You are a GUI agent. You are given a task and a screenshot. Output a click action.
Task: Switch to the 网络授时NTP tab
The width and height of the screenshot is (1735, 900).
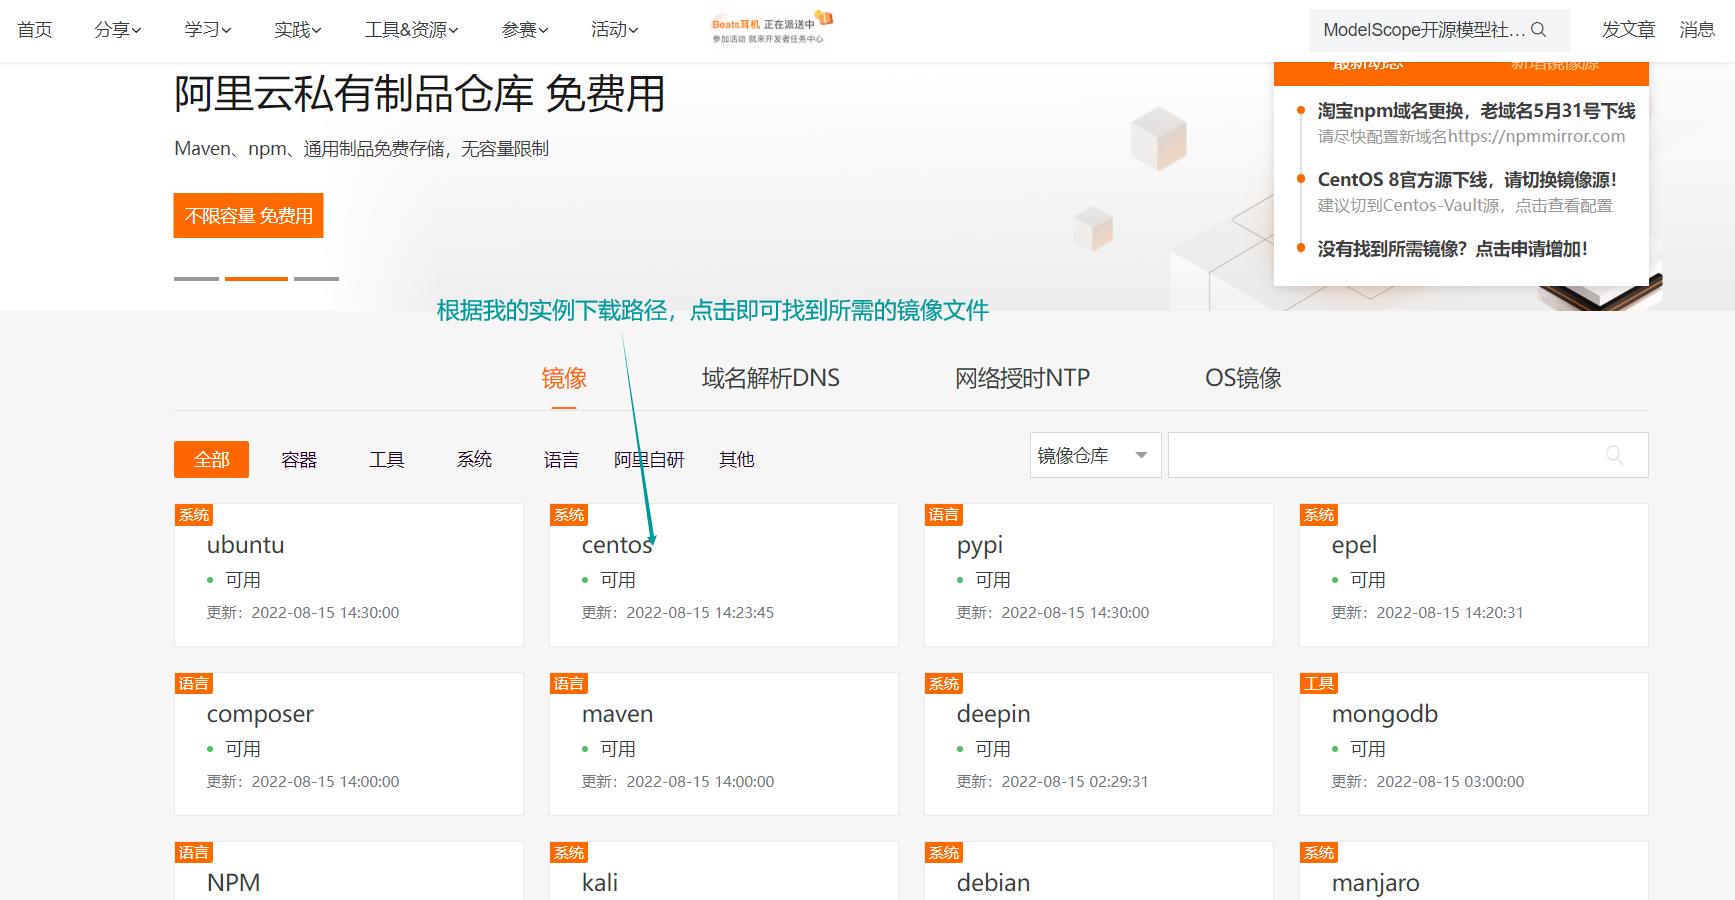[1022, 378]
